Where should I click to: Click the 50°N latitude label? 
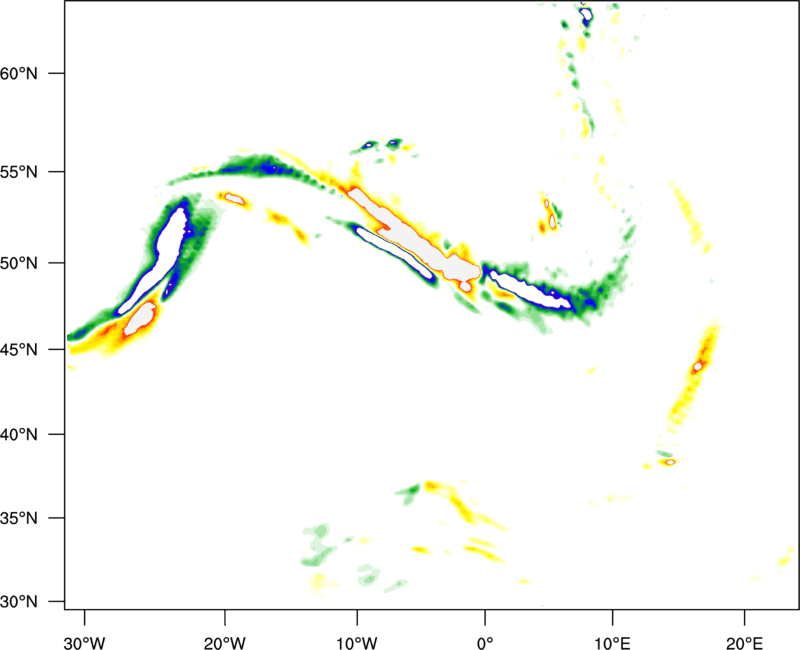pyautogui.click(x=19, y=263)
